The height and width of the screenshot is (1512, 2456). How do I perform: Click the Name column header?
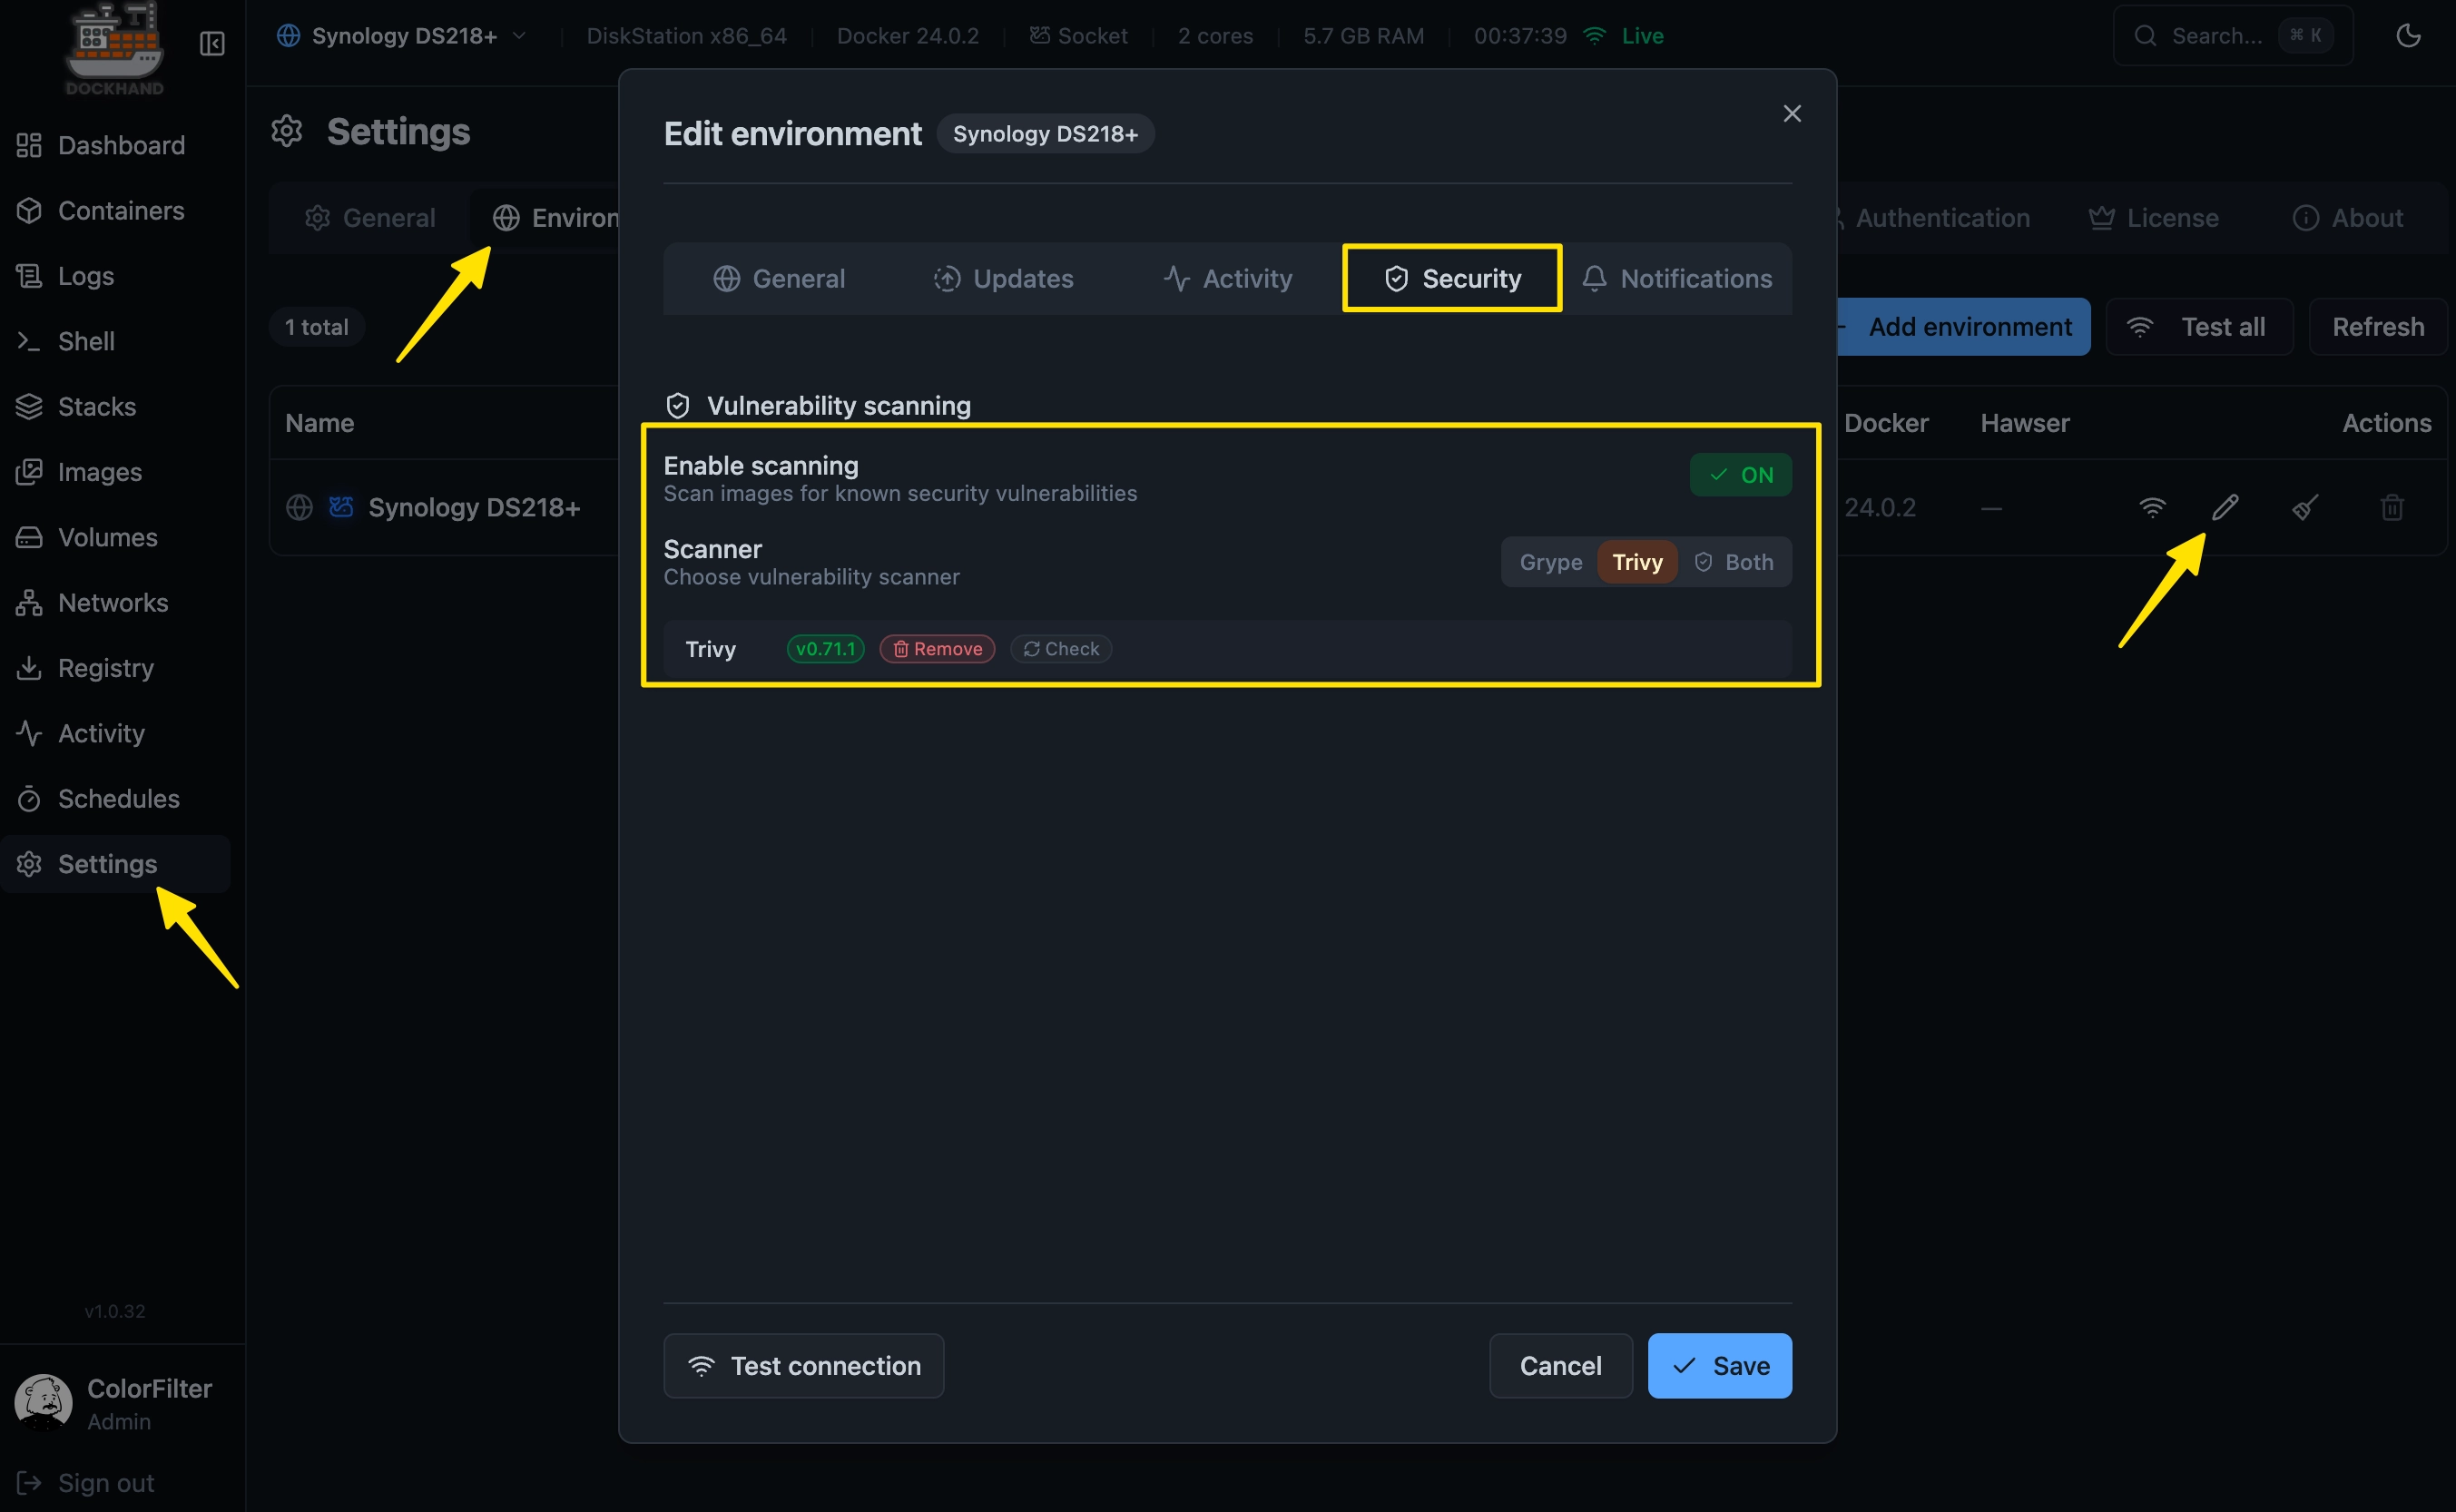[x=320, y=423]
